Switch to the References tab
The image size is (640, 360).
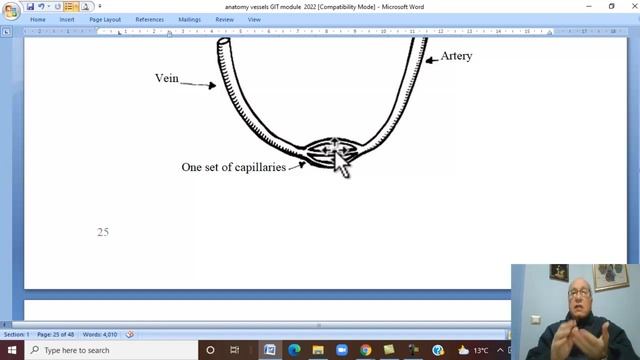pyautogui.click(x=149, y=20)
